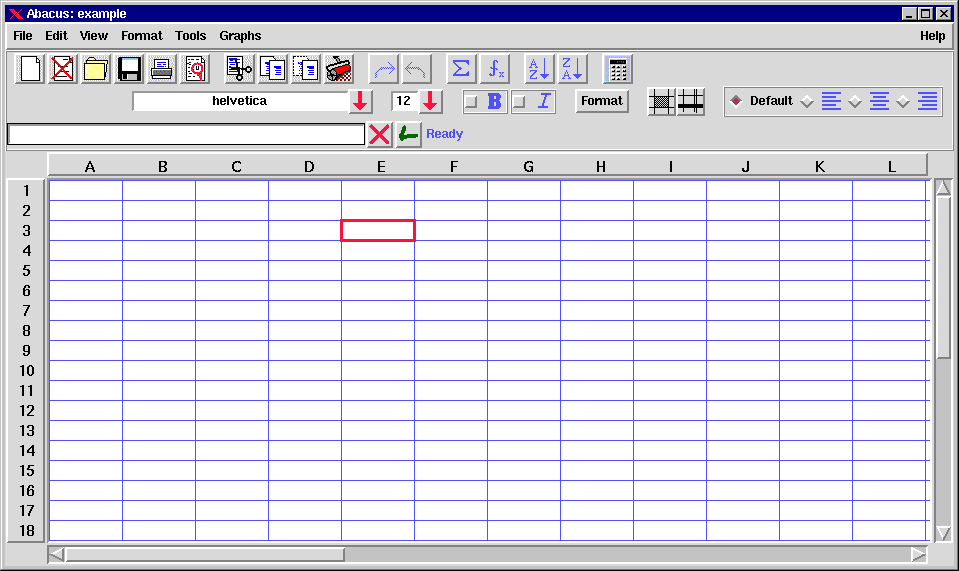Open the calculator icon in toolbar
This screenshot has height=571, width=959.
coord(618,69)
